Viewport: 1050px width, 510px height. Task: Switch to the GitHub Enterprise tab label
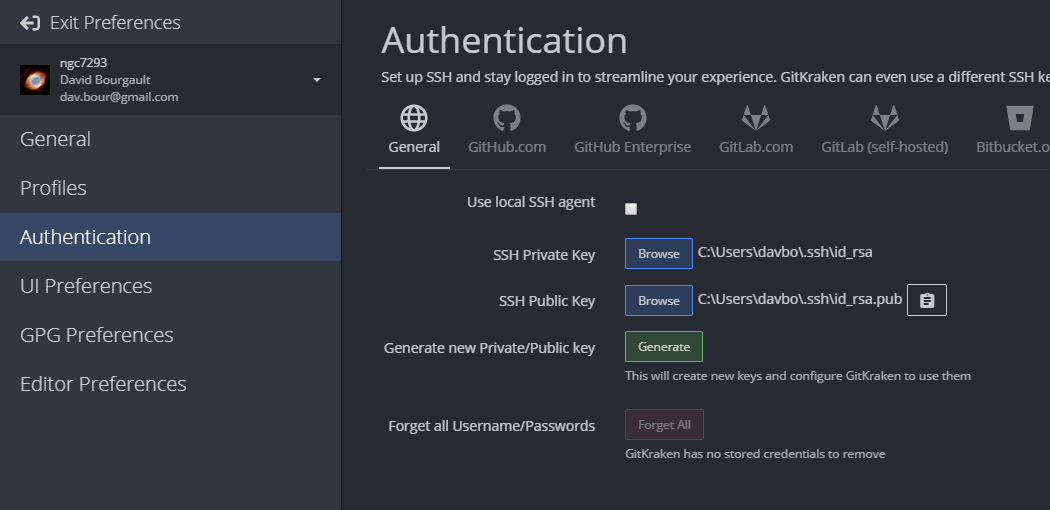(x=633, y=147)
